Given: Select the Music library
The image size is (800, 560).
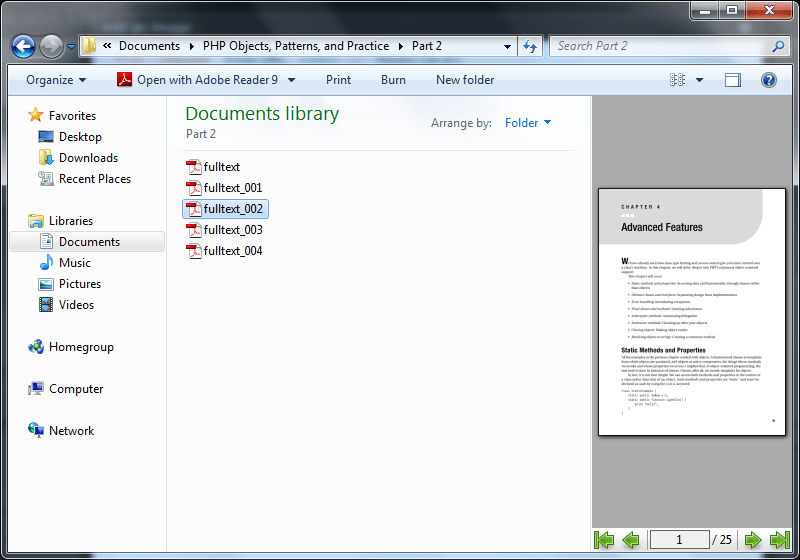Looking at the screenshot, I should pos(74,263).
